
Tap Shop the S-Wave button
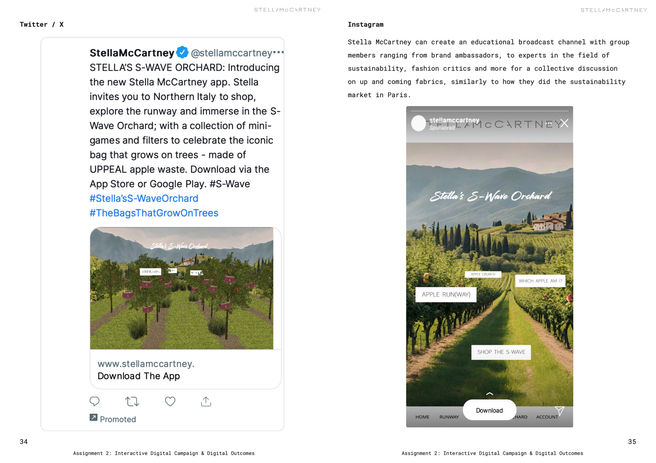(500, 352)
